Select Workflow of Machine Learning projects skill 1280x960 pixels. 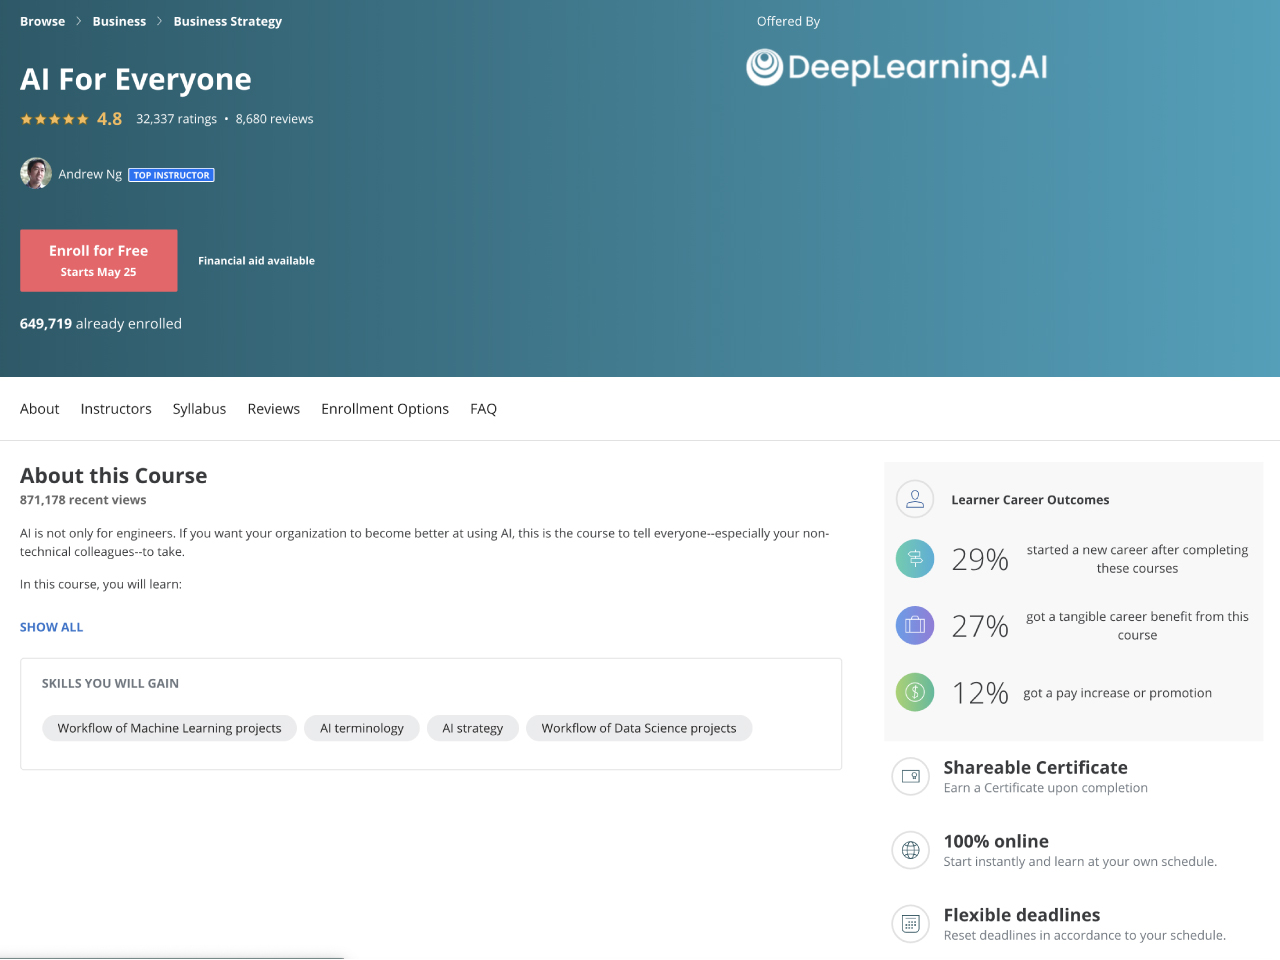click(x=170, y=728)
